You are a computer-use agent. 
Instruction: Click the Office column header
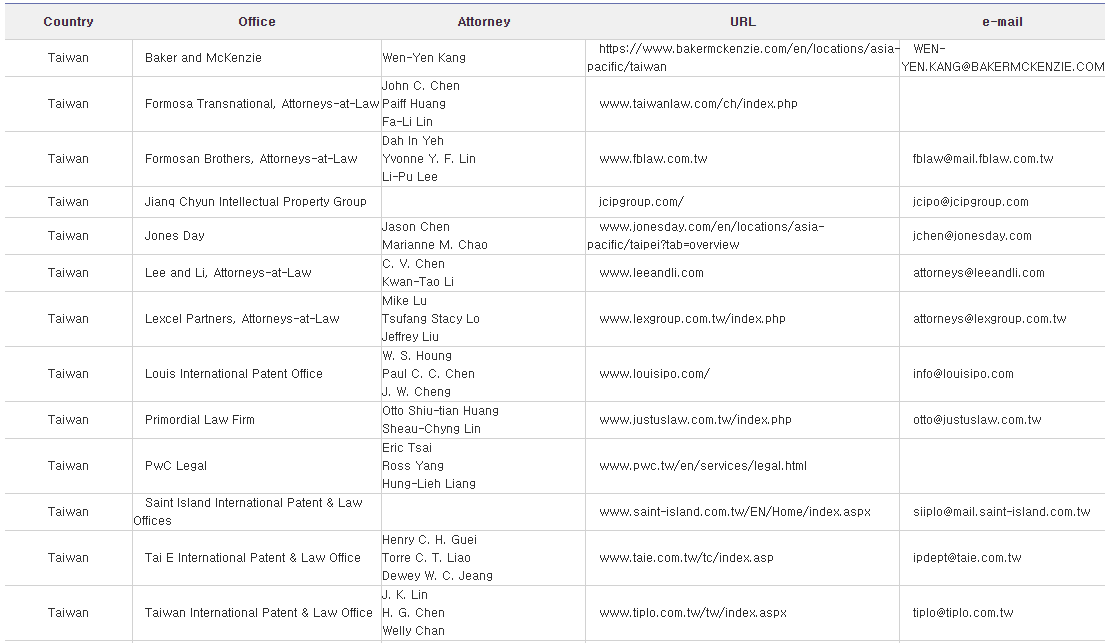257,22
